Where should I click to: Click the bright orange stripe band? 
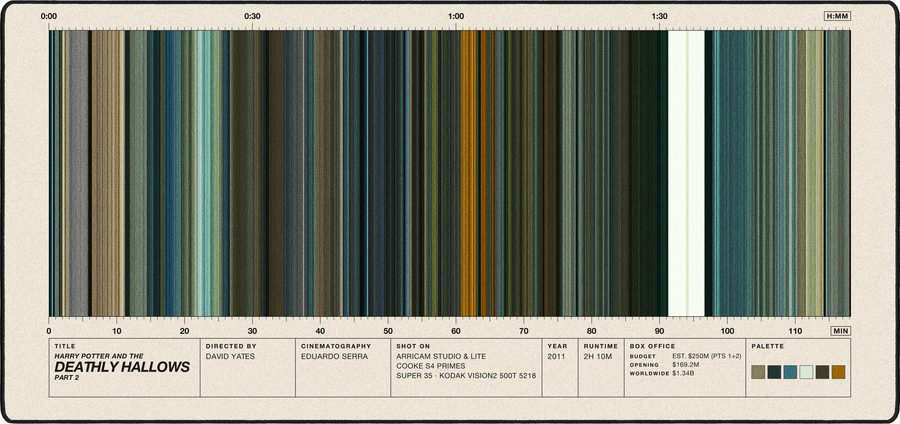tap(468, 173)
